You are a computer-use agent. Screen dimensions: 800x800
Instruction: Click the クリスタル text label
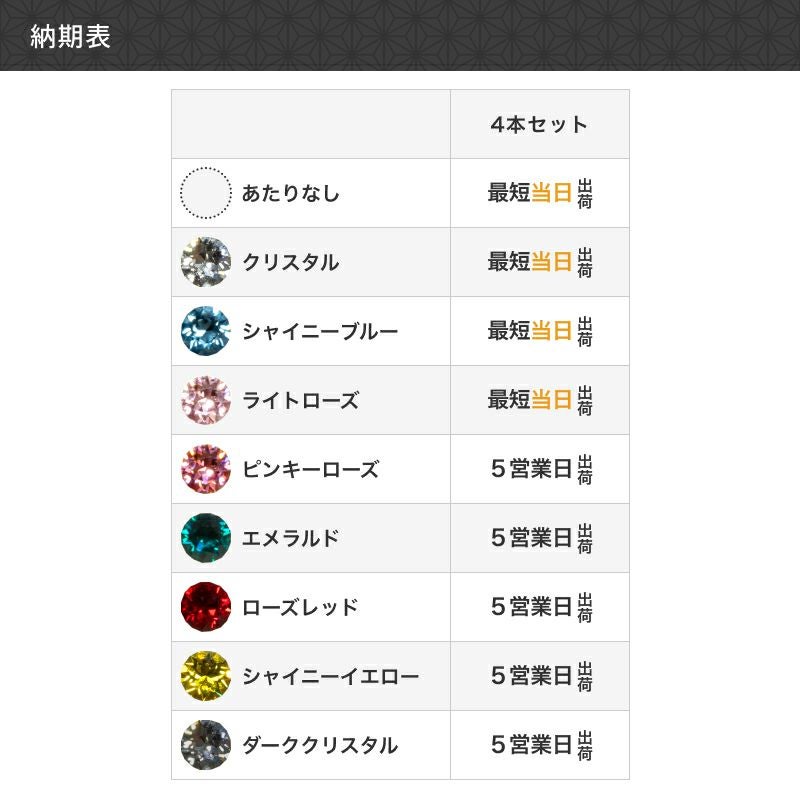click(x=291, y=262)
